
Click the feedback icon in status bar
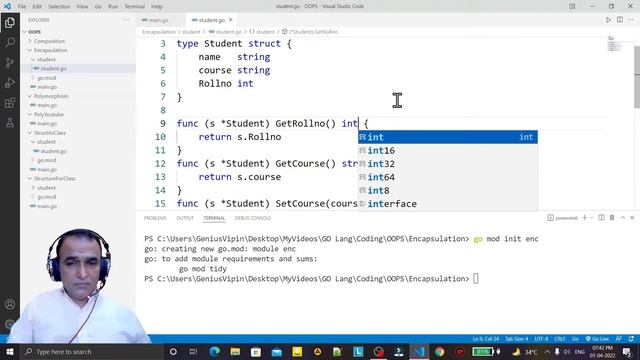(619, 339)
